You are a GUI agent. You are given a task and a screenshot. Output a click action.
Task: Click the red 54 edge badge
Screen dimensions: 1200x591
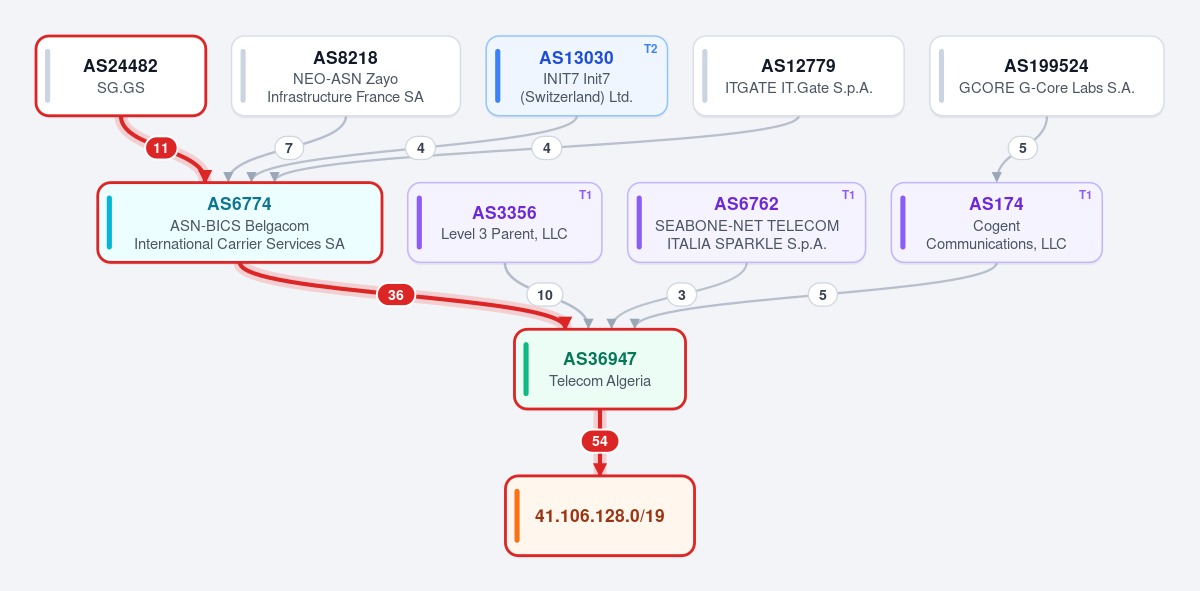tap(600, 441)
